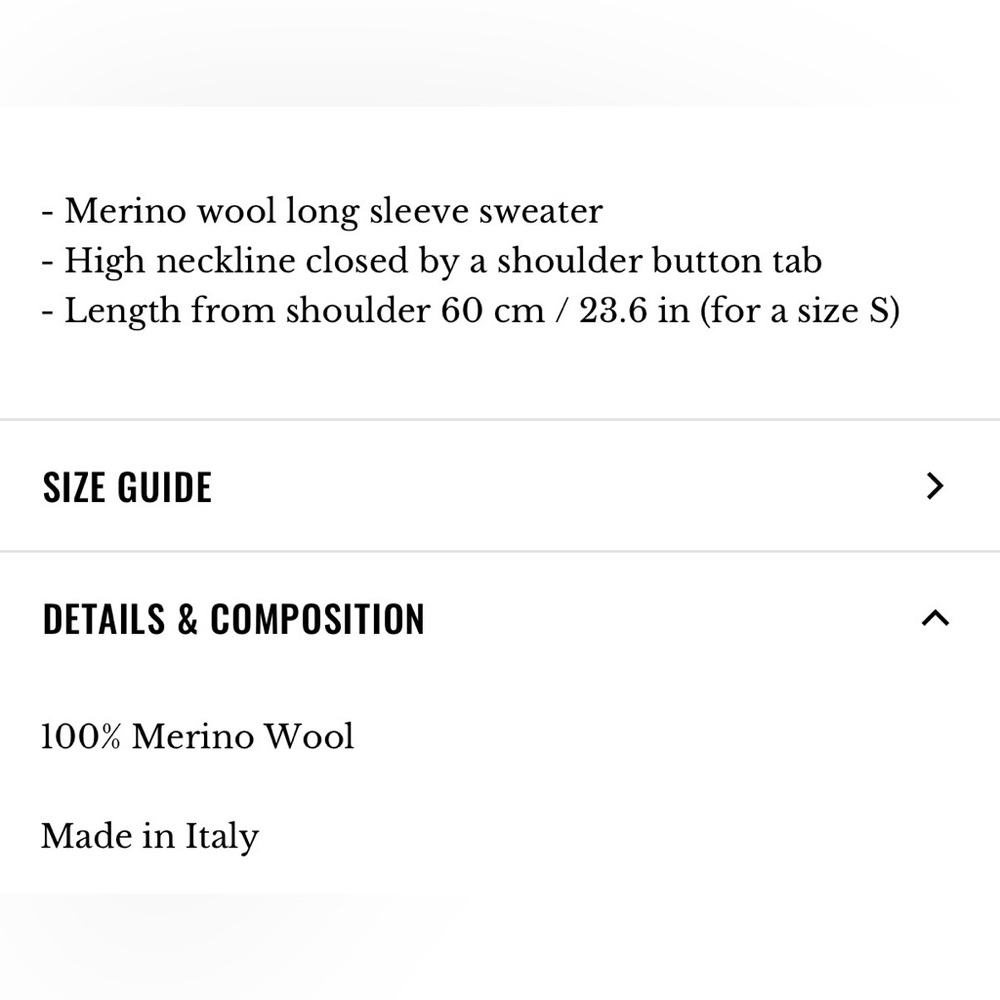Collapse the DETAILS & COMPOSITION header

[x=500, y=618]
